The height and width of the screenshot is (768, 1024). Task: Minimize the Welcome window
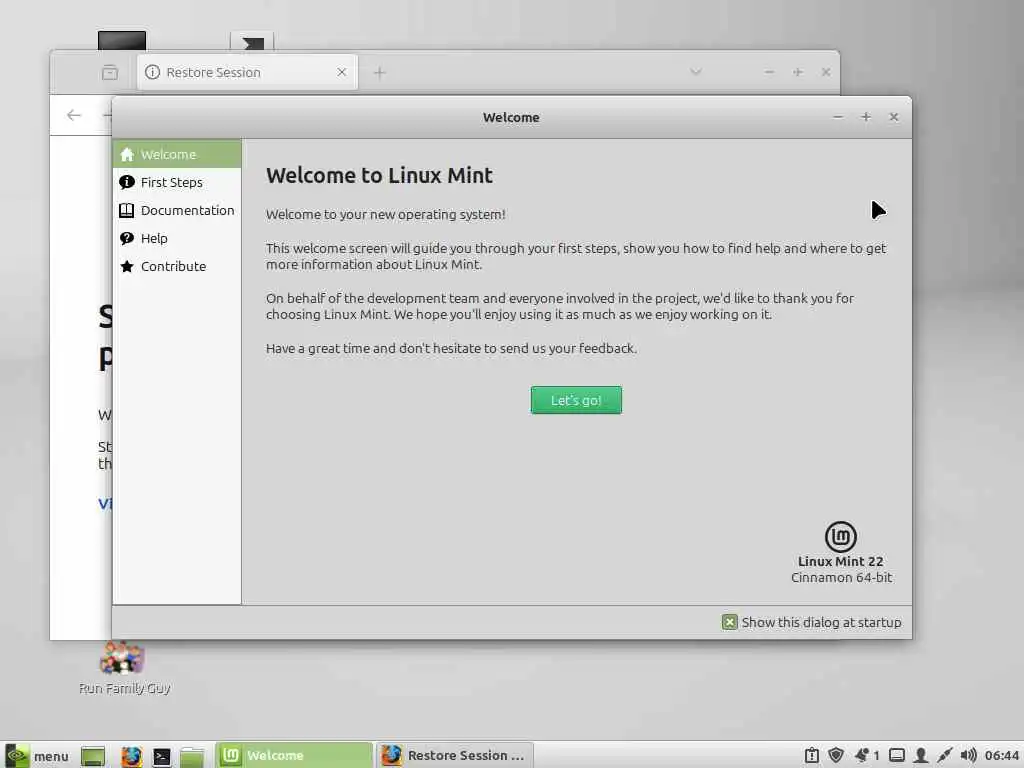click(838, 117)
